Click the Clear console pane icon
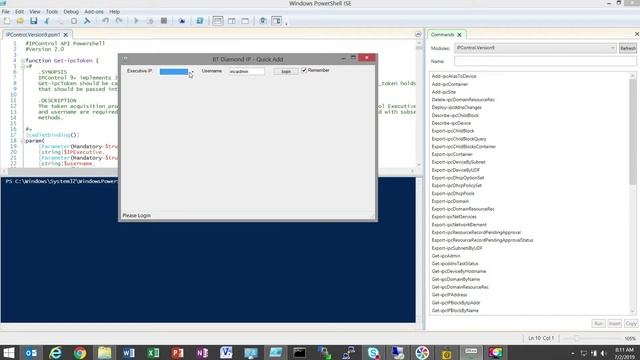Image resolution: width=640 pixels, height=360 pixels. 87,21
